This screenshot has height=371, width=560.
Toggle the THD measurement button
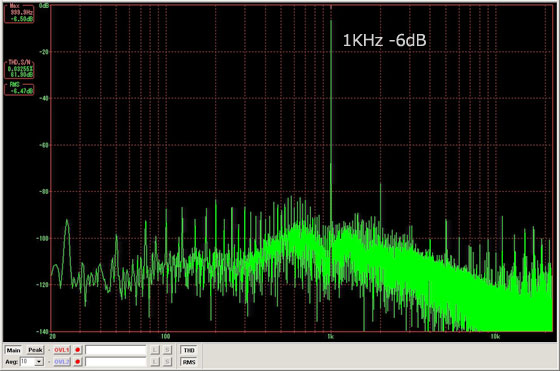(189, 350)
